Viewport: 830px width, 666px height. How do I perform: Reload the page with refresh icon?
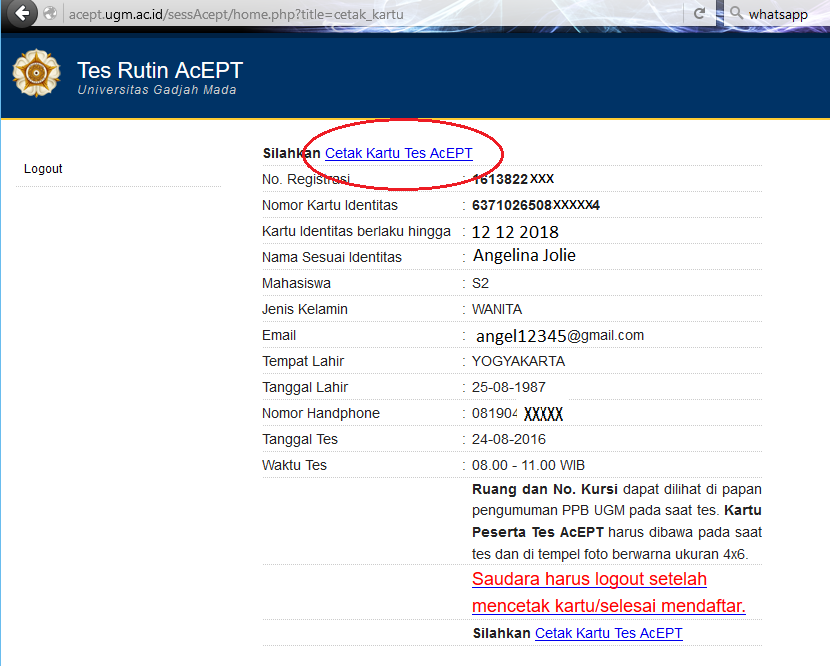pyautogui.click(x=699, y=13)
